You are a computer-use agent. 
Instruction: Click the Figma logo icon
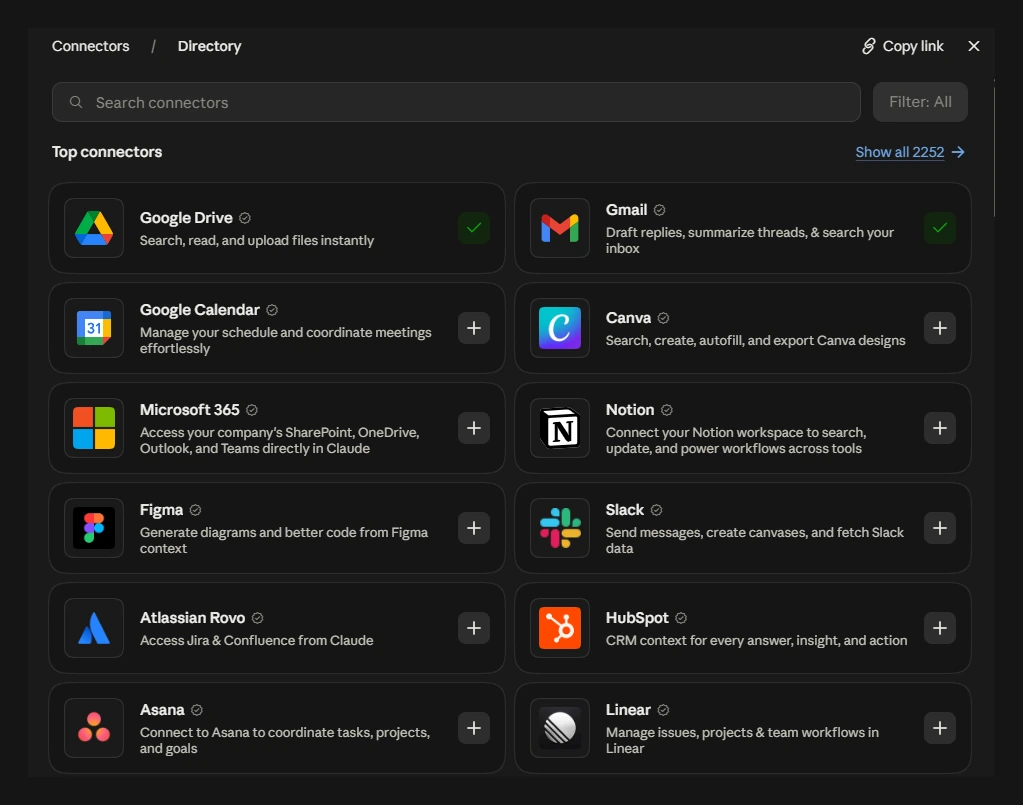point(94,528)
